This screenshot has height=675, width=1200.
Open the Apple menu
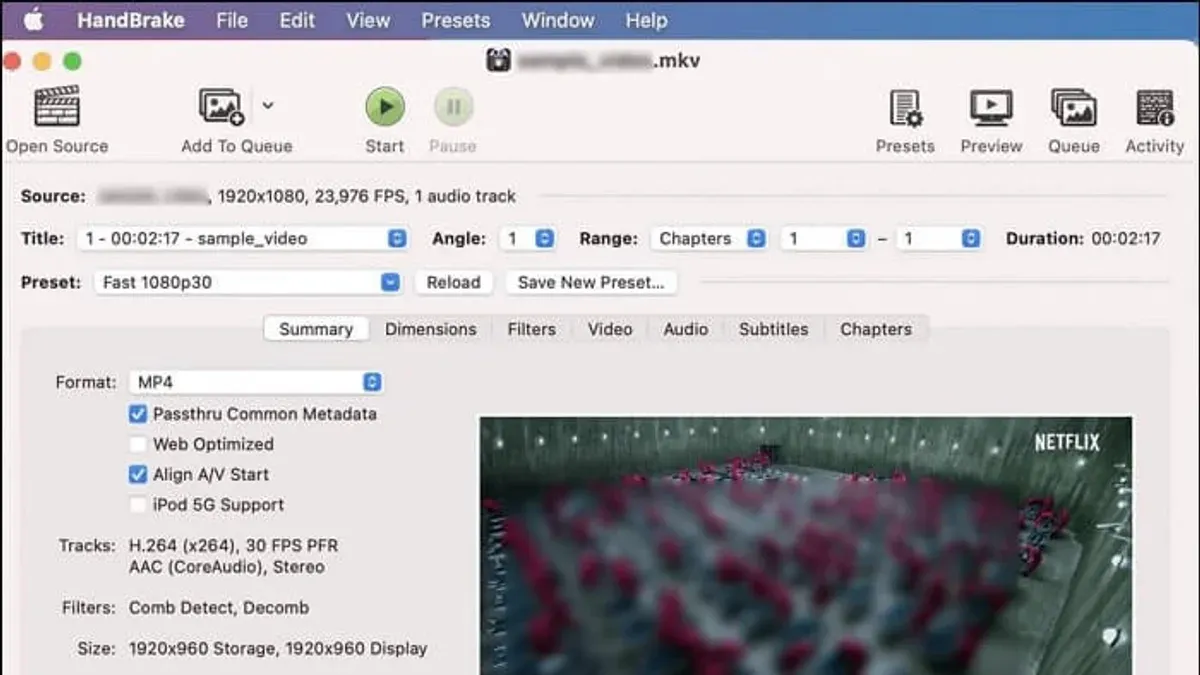pyautogui.click(x=34, y=20)
